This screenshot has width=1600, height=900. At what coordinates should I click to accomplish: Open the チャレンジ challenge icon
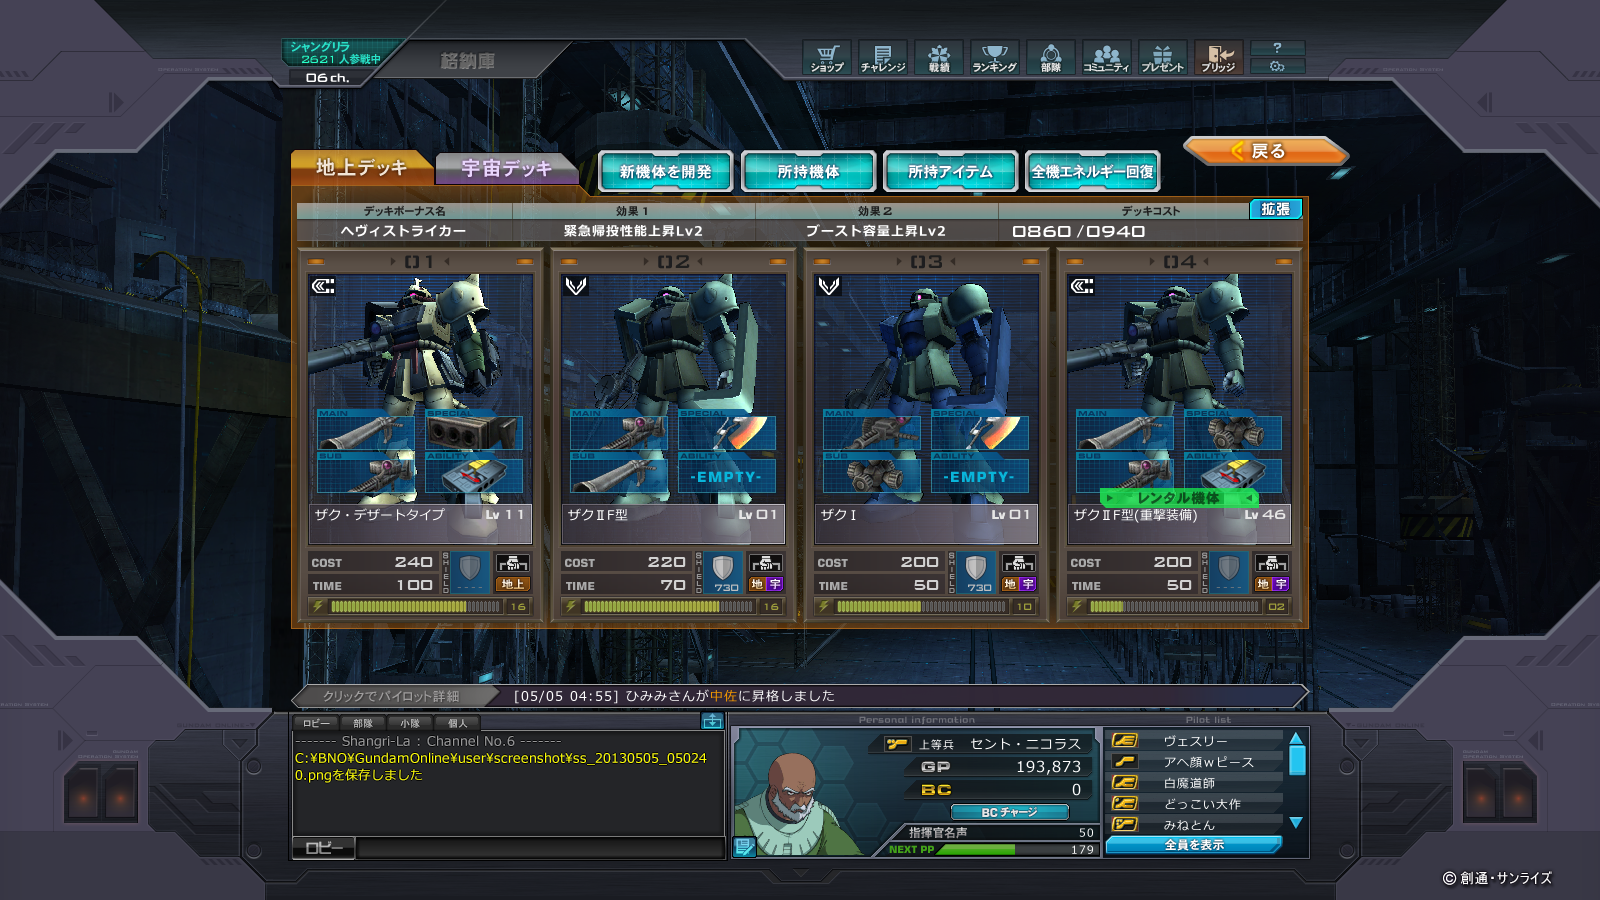tap(883, 57)
